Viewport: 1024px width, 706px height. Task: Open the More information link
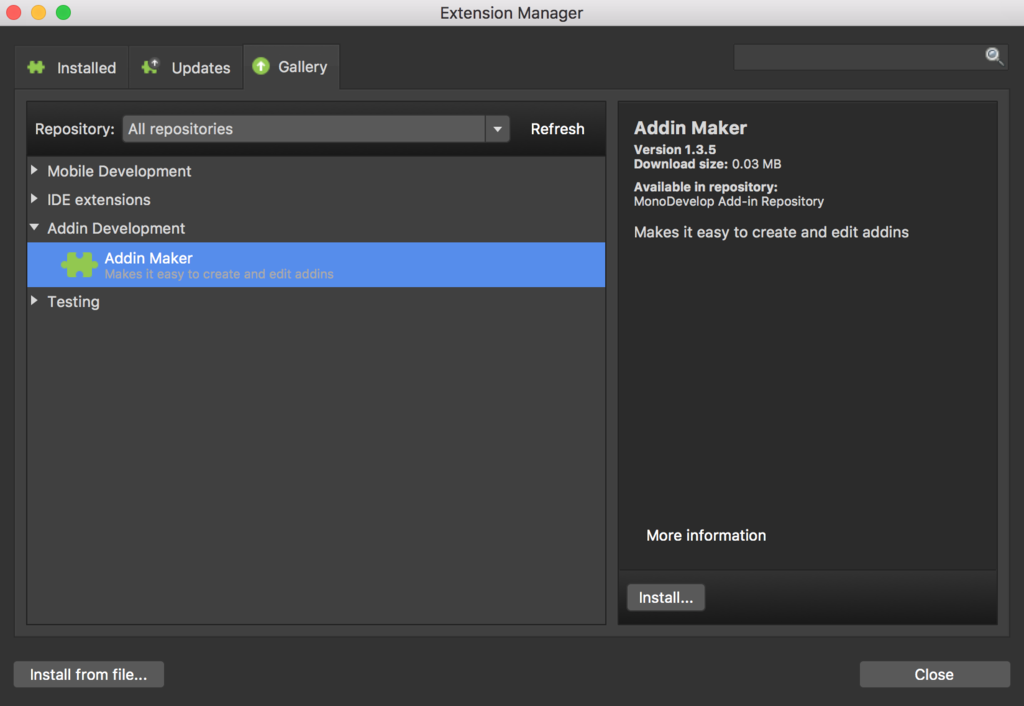click(x=706, y=536)
